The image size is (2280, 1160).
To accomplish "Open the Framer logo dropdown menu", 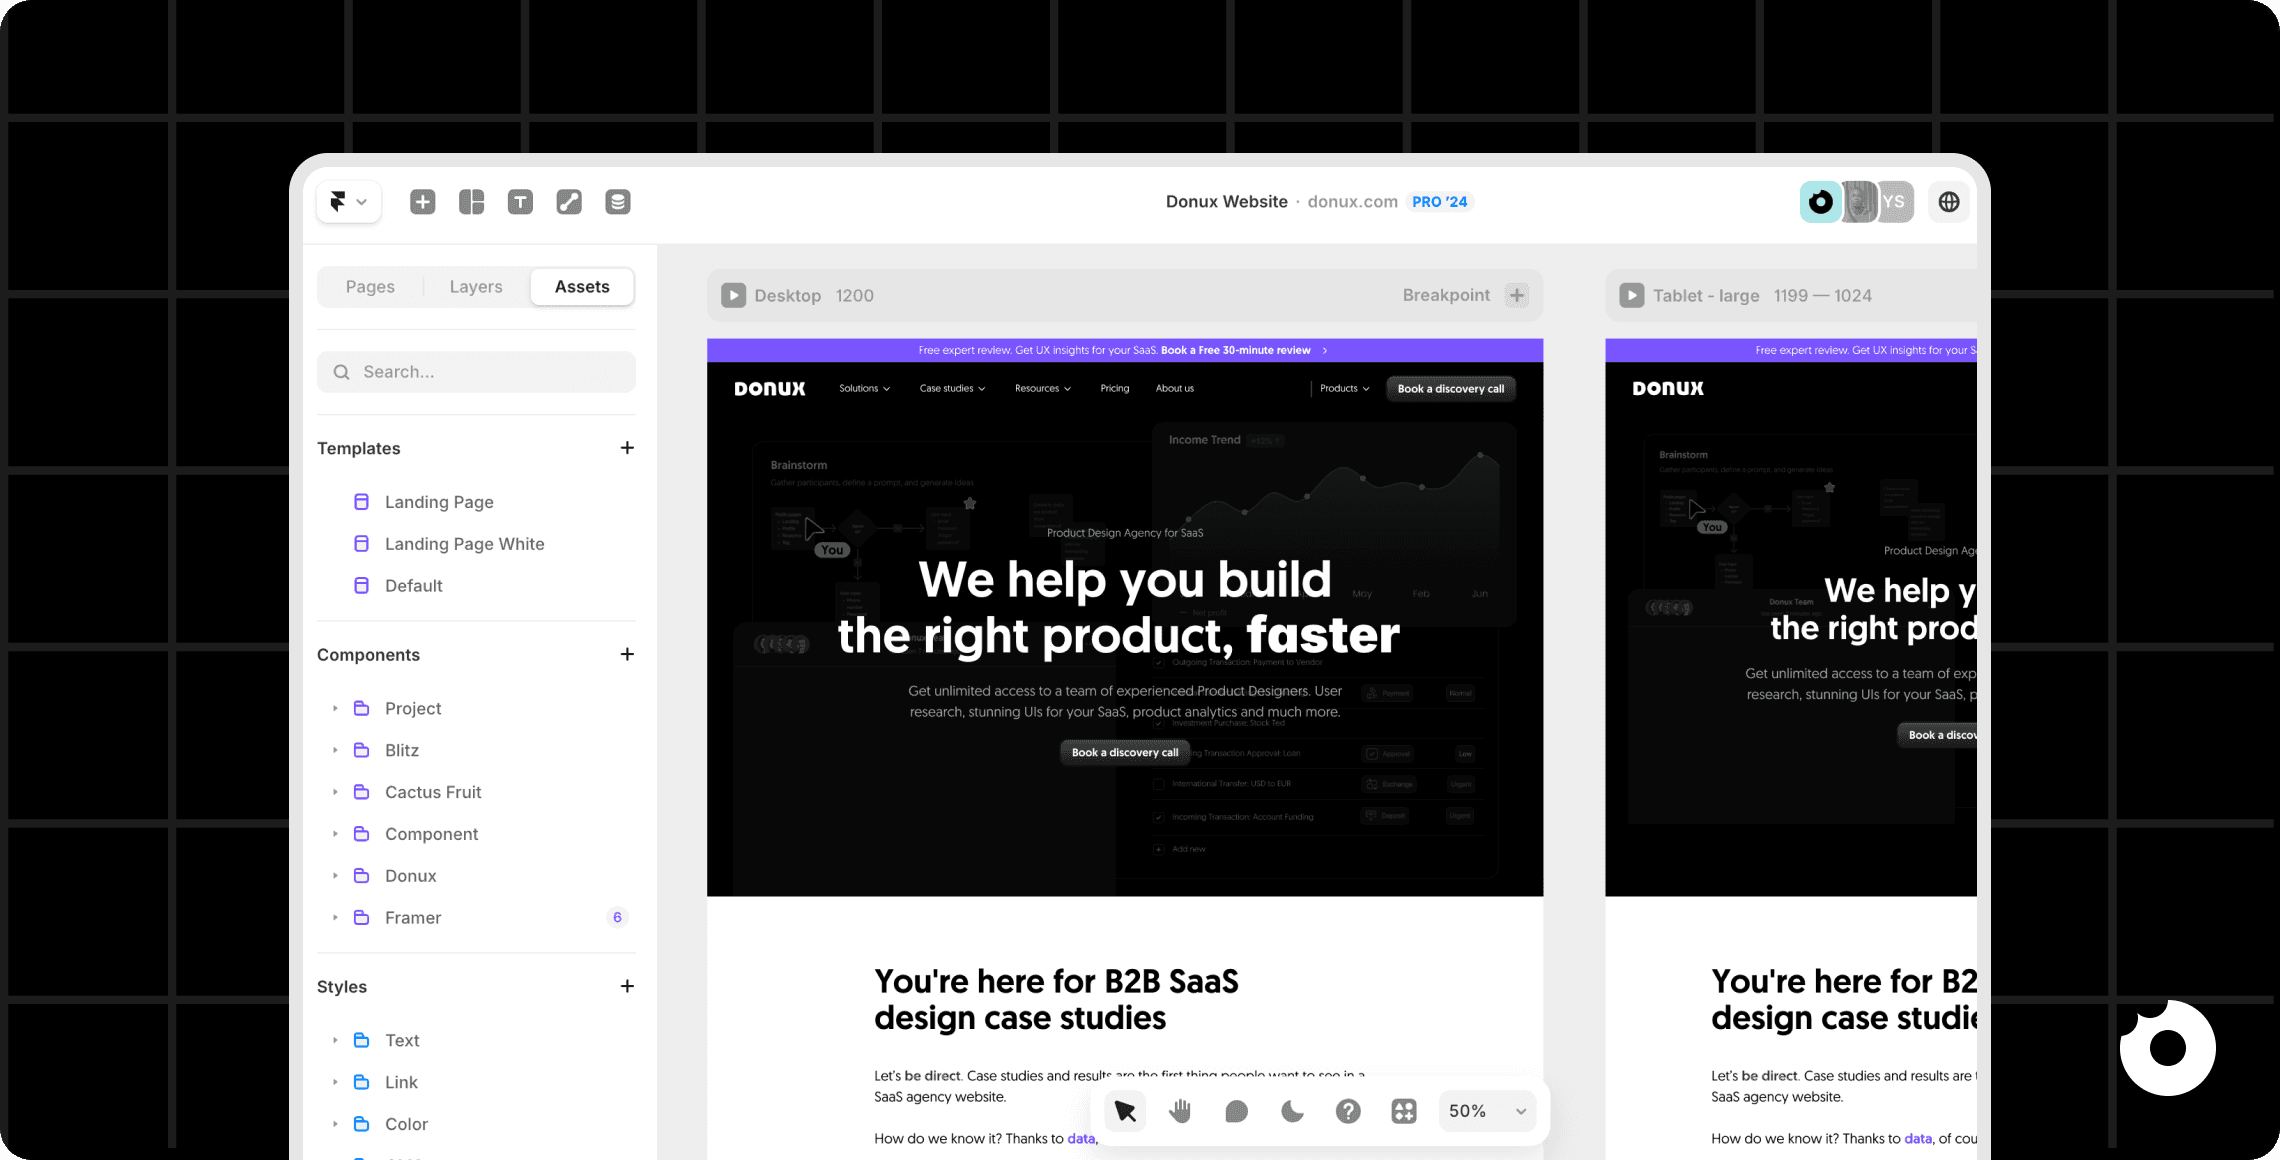I will click(x=348, y=201).
